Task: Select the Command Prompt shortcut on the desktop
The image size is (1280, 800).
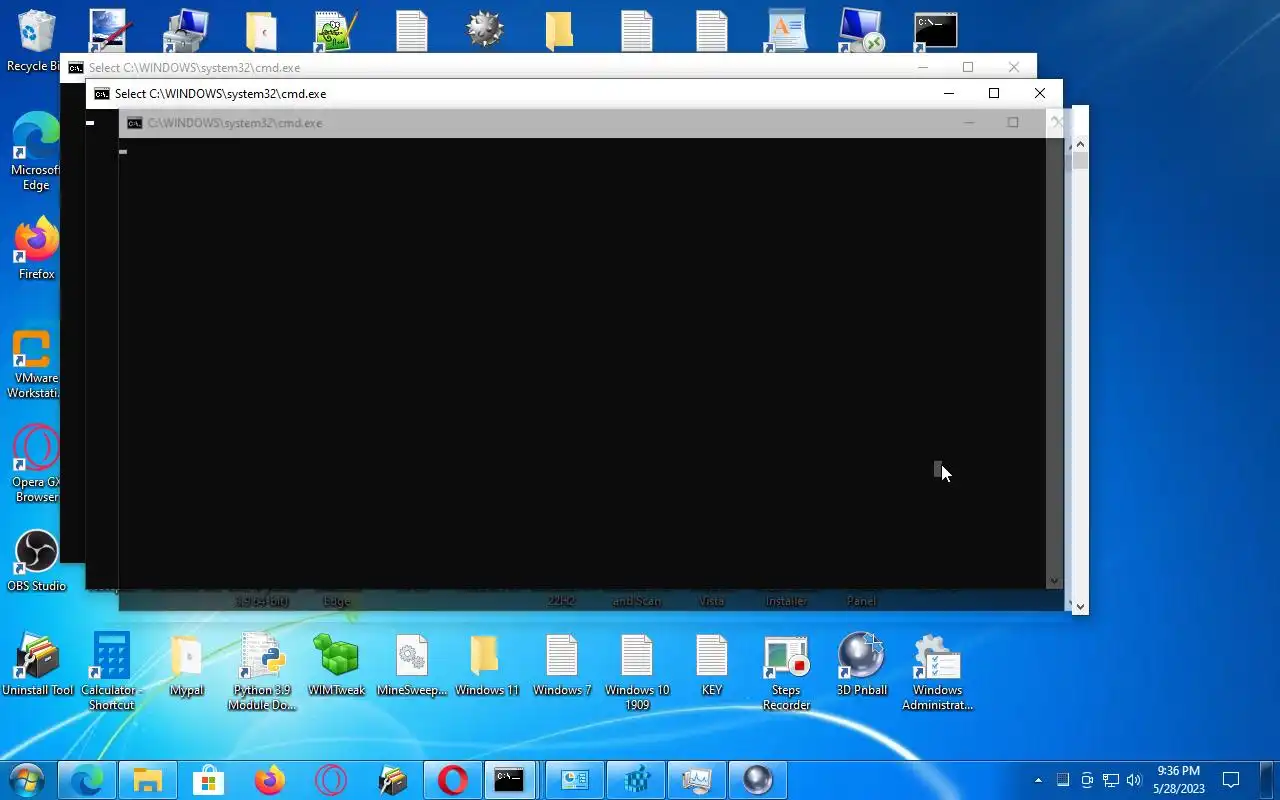Action: [x=936, y=30]
